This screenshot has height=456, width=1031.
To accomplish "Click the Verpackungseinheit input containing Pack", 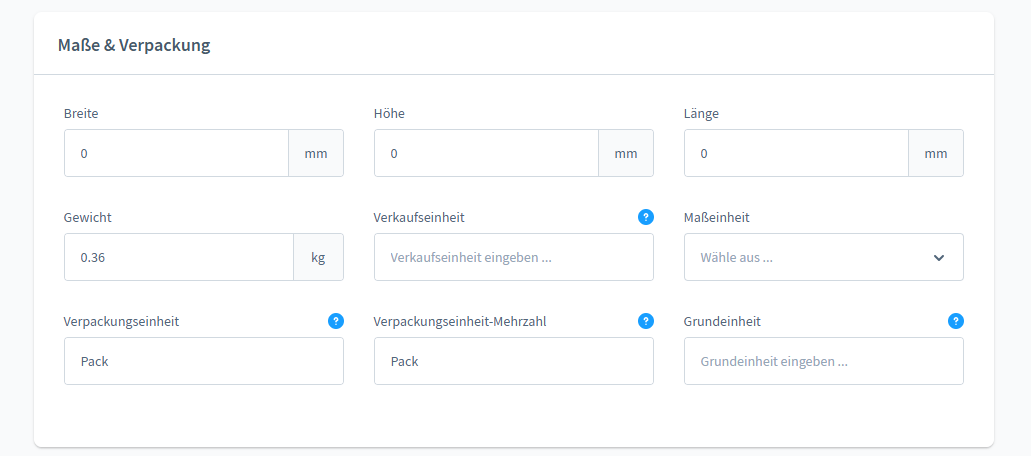I will (203, 361).
